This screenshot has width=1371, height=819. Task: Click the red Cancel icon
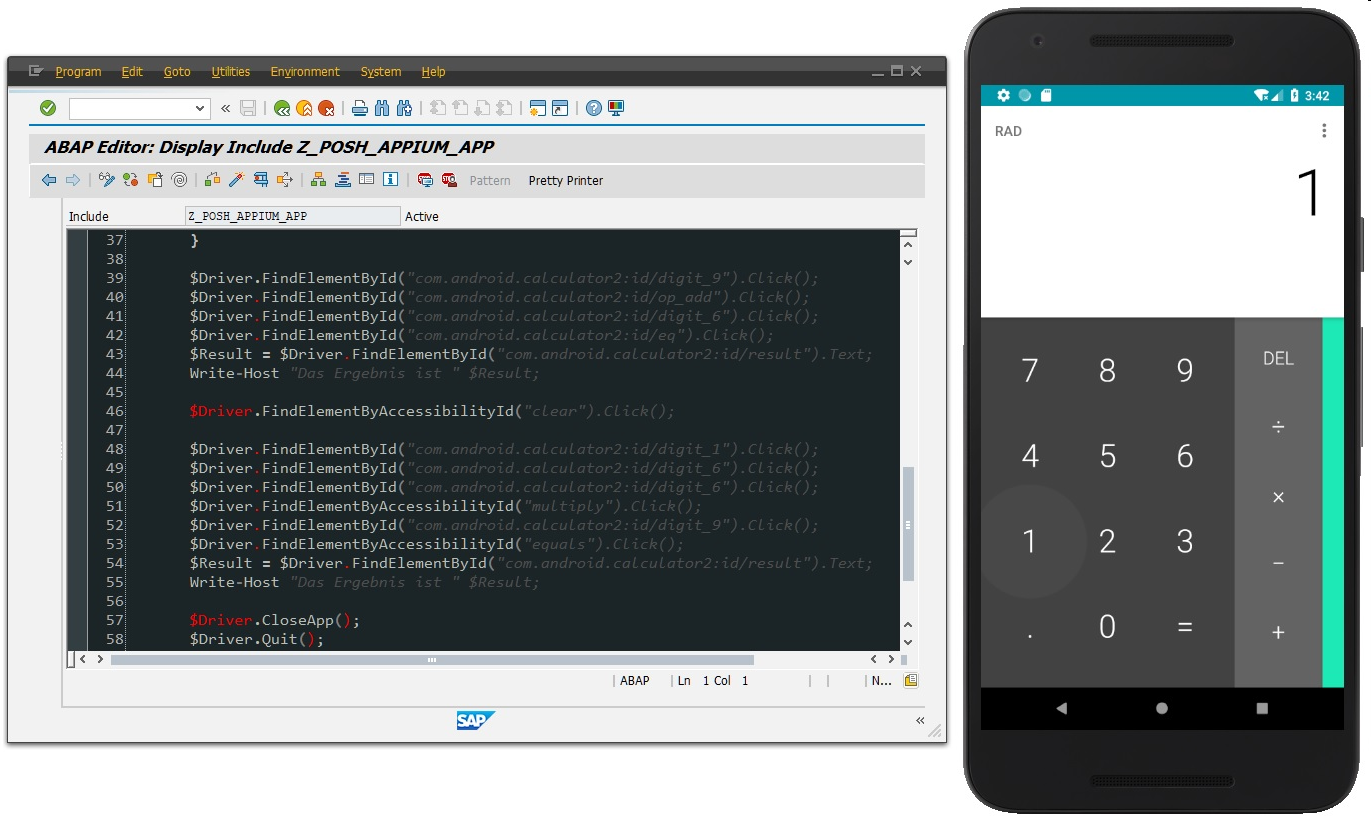(326, 108)
